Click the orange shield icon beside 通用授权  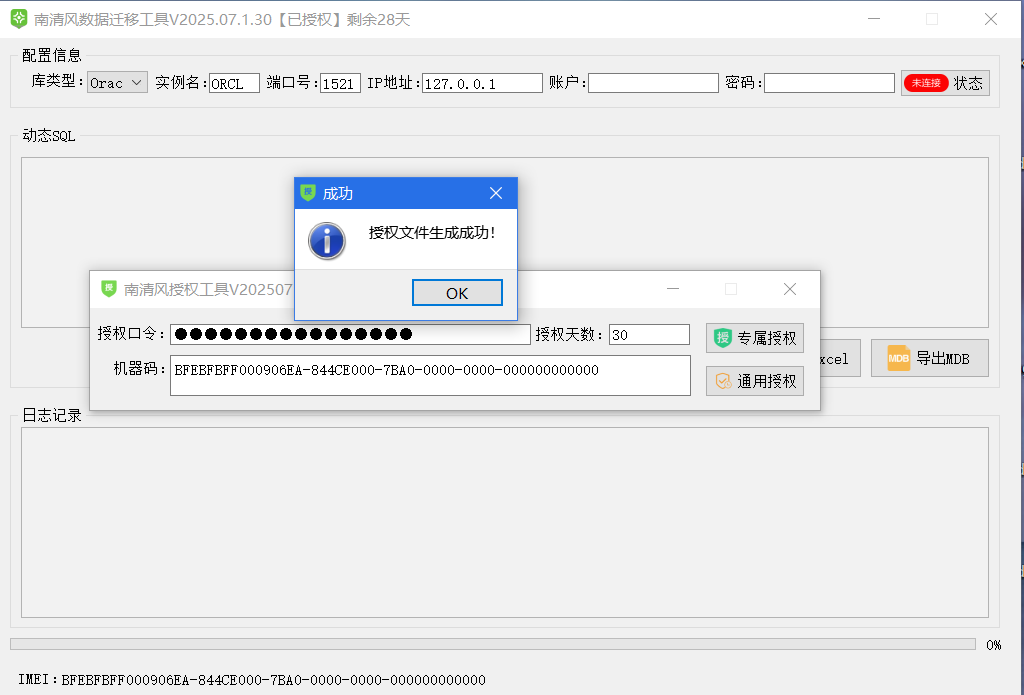click(x=723, y=381)
